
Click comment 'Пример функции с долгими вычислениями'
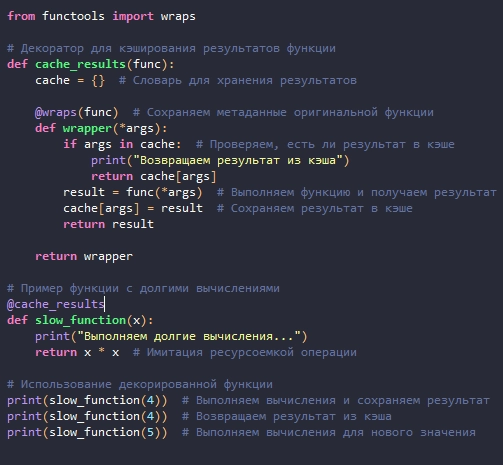click(143, 288)
